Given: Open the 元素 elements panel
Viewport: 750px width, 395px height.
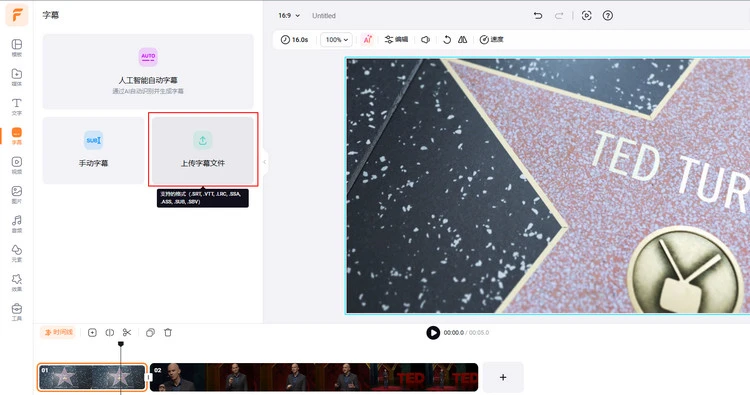Looking at the screenshot, I should (x=17, y=253).
